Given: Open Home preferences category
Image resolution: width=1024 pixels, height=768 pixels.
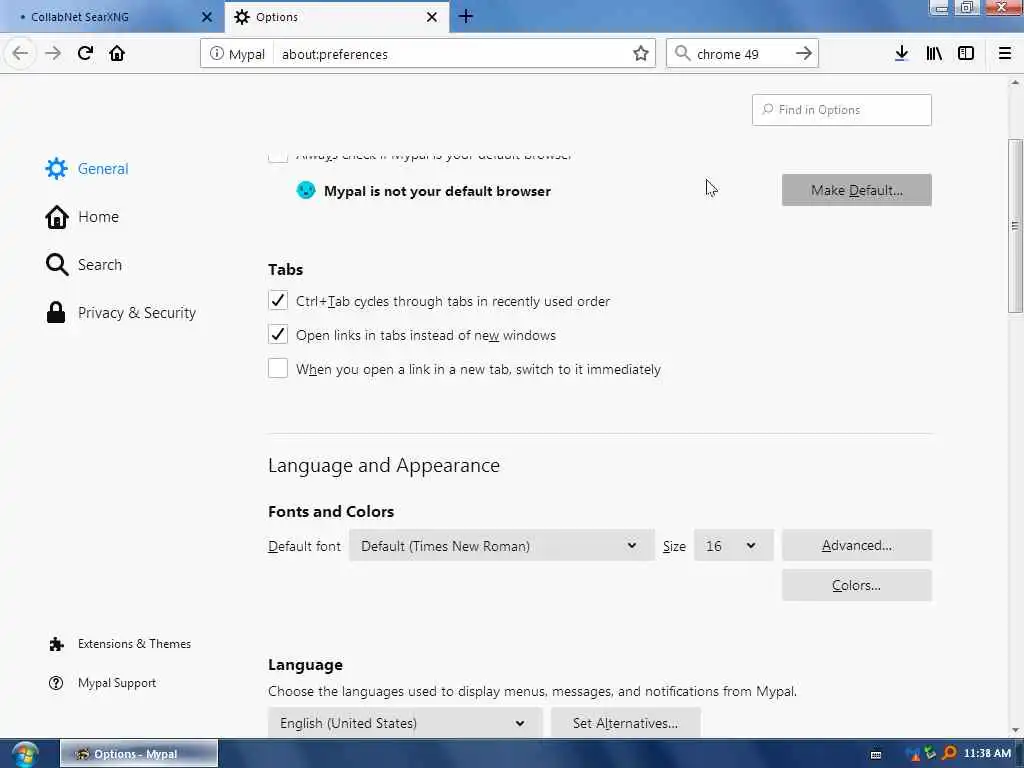Looking at the screenshot, I should (82, 217).
